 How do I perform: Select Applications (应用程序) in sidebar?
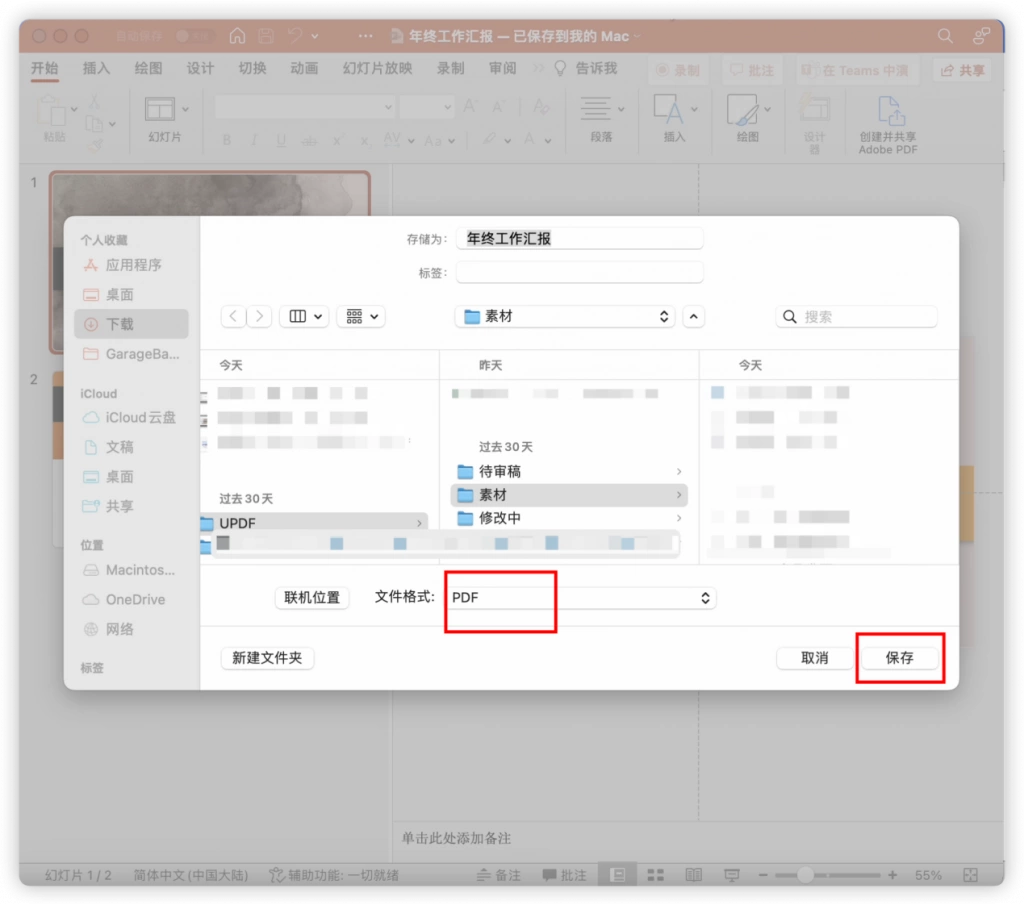[x=132, y=264]
